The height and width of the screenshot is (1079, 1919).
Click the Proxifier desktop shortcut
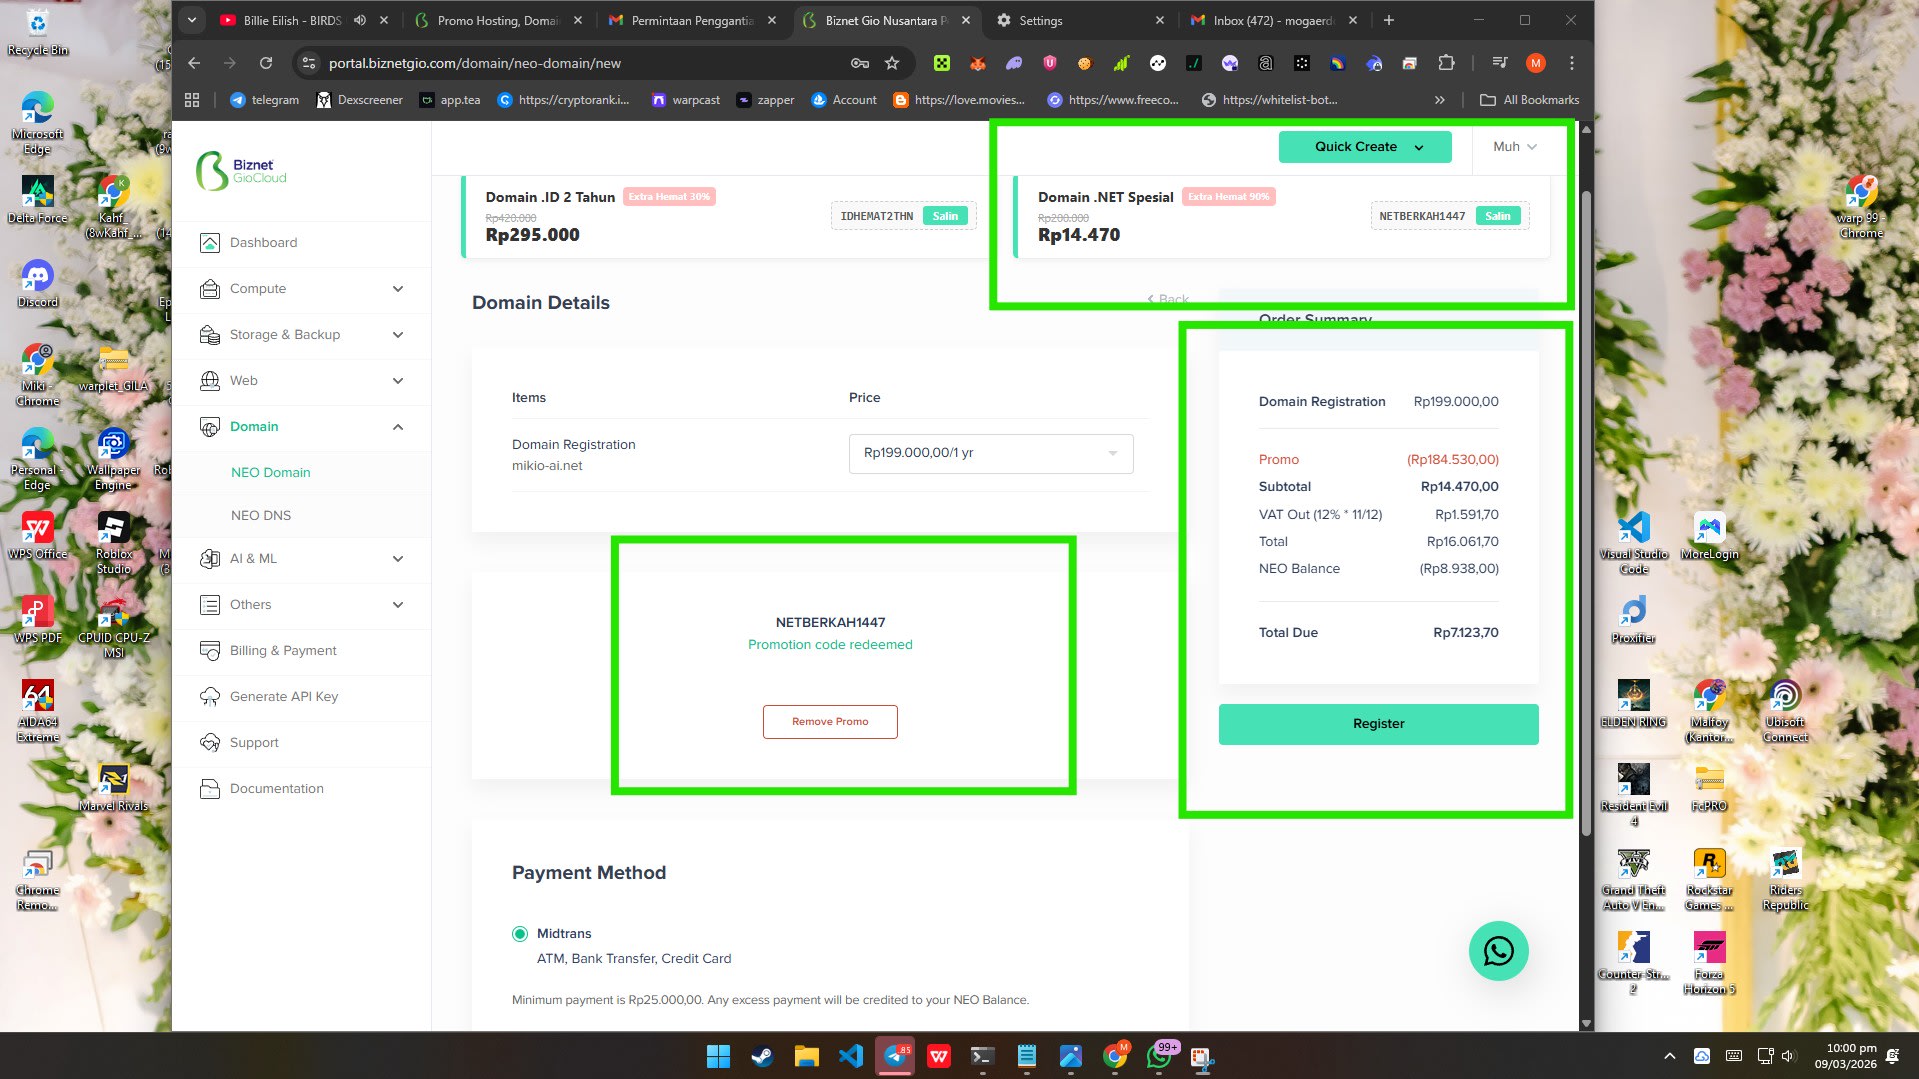pyautogui.click(x=1633, y=619)
